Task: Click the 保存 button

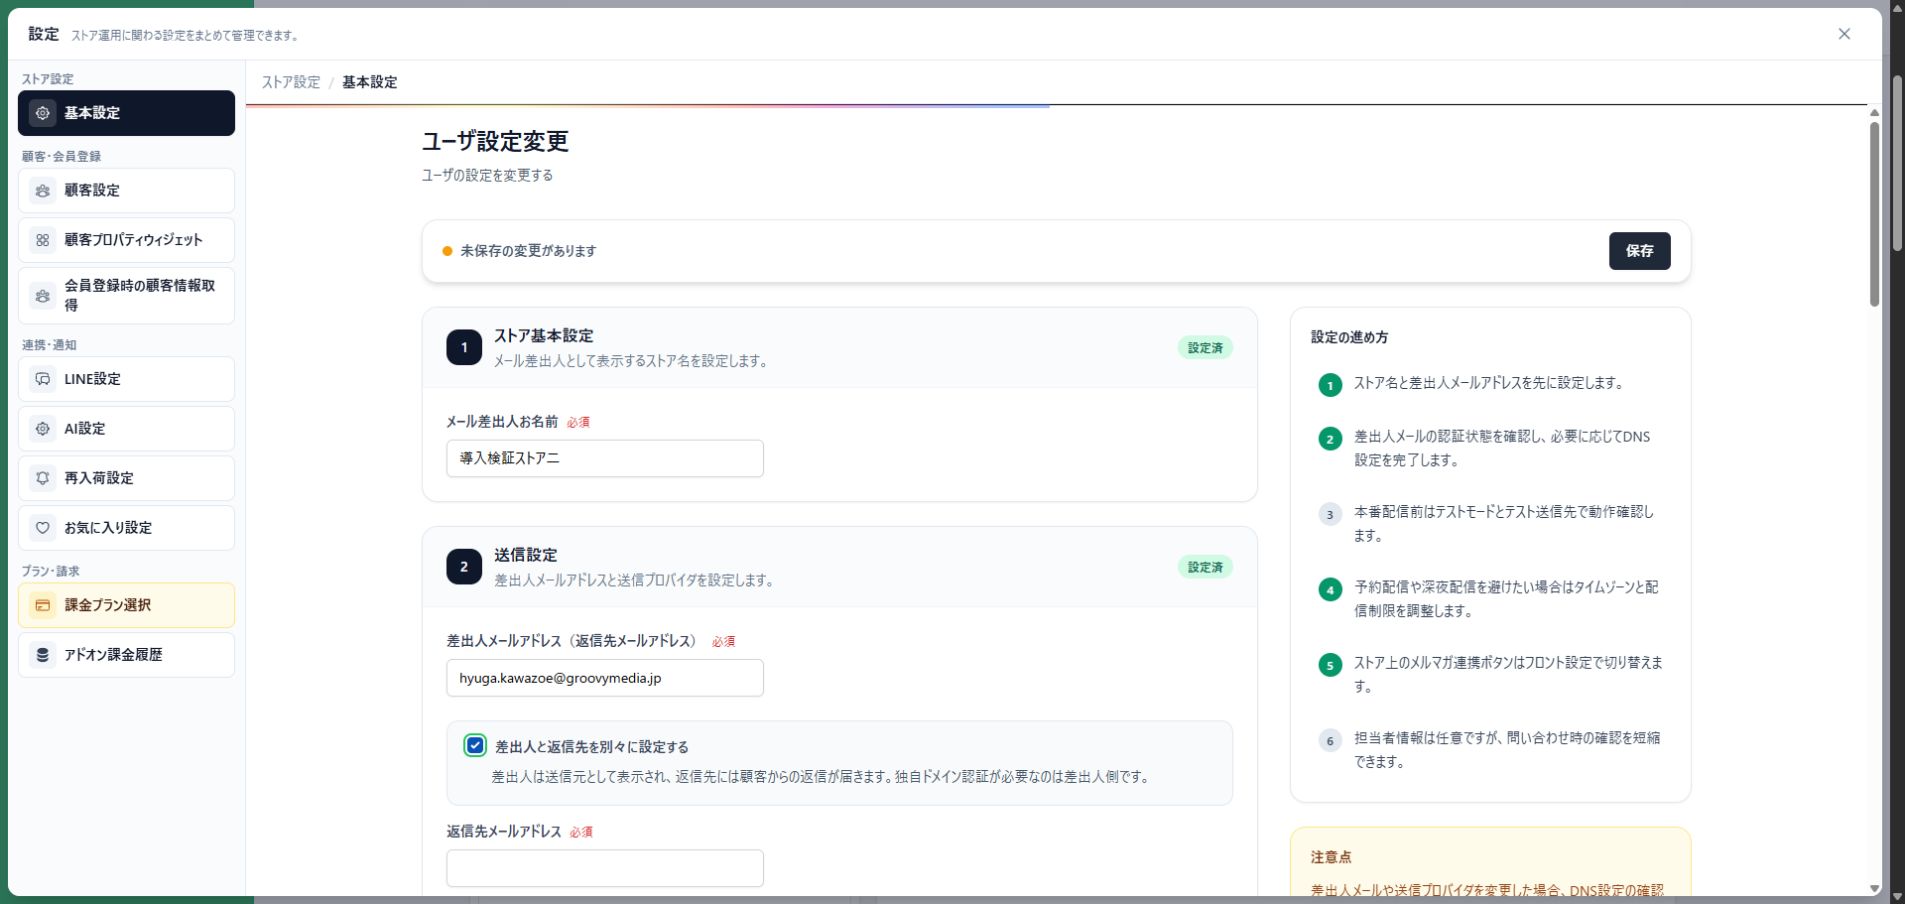Action: 1639,251
